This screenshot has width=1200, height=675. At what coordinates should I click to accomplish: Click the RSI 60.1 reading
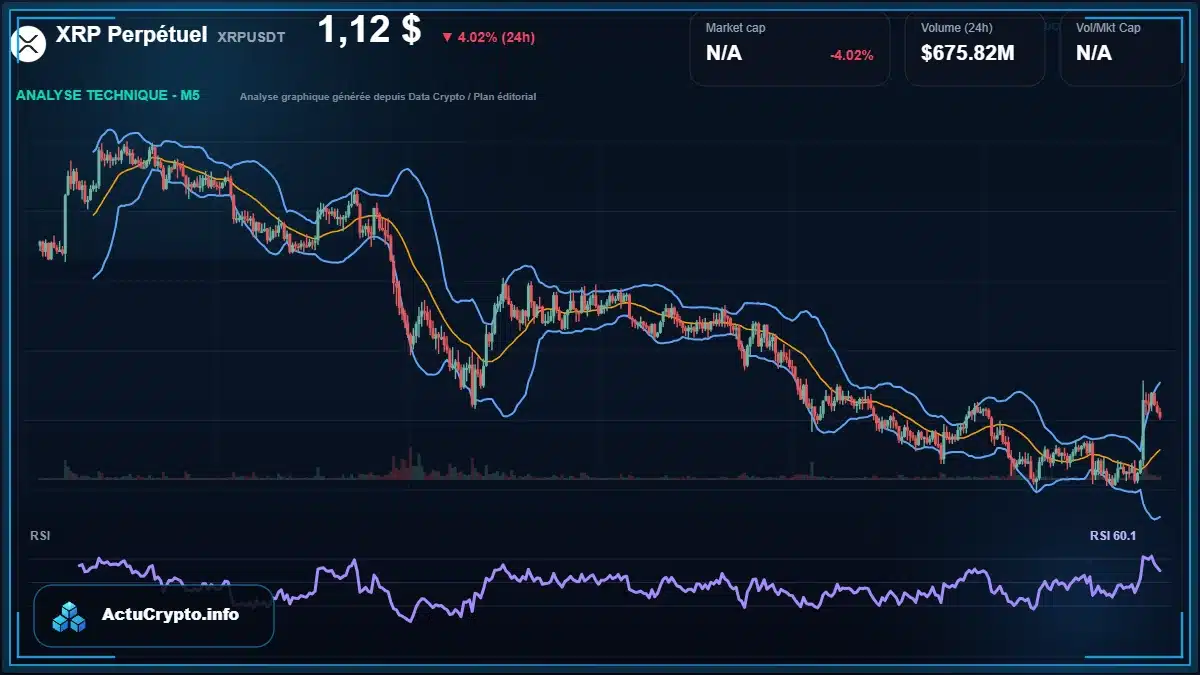click(1113, 536)
